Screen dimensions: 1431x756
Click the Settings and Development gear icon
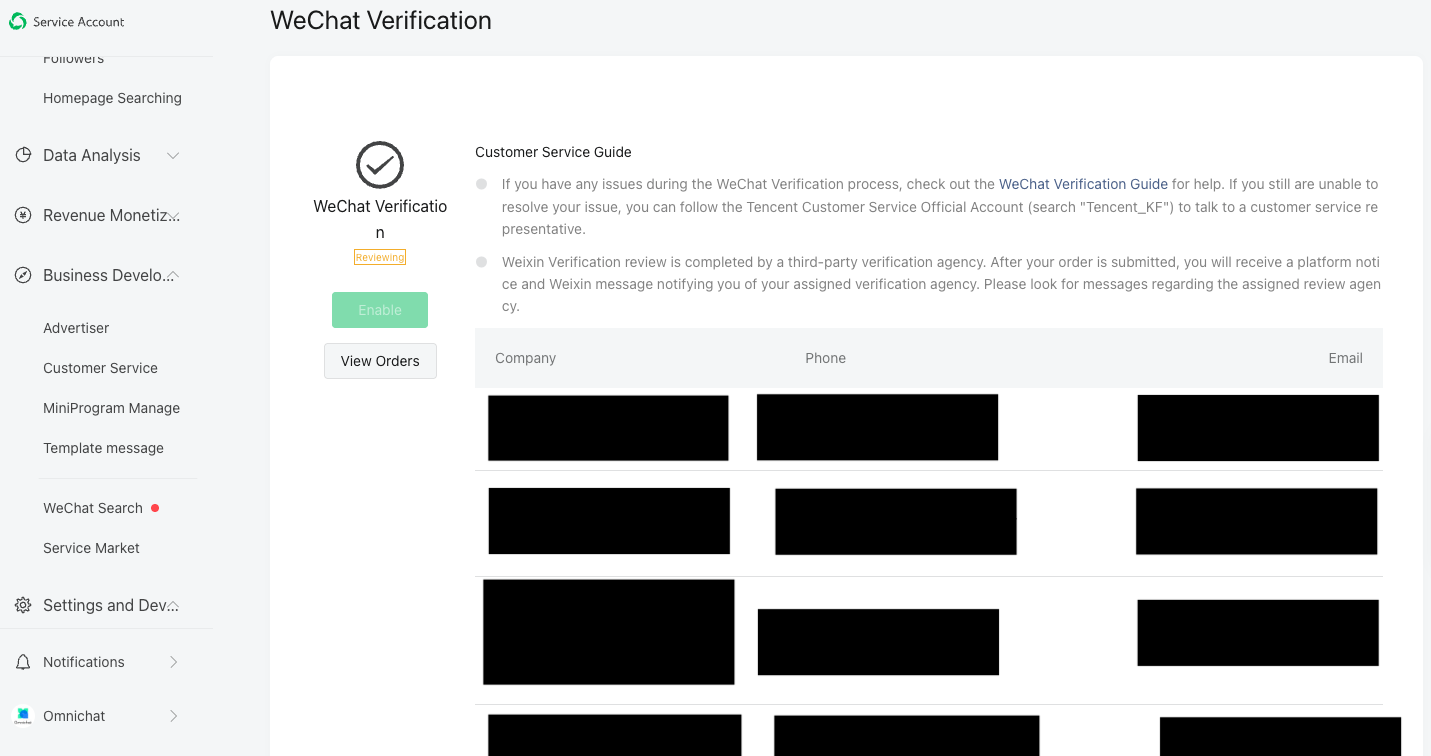23,605
